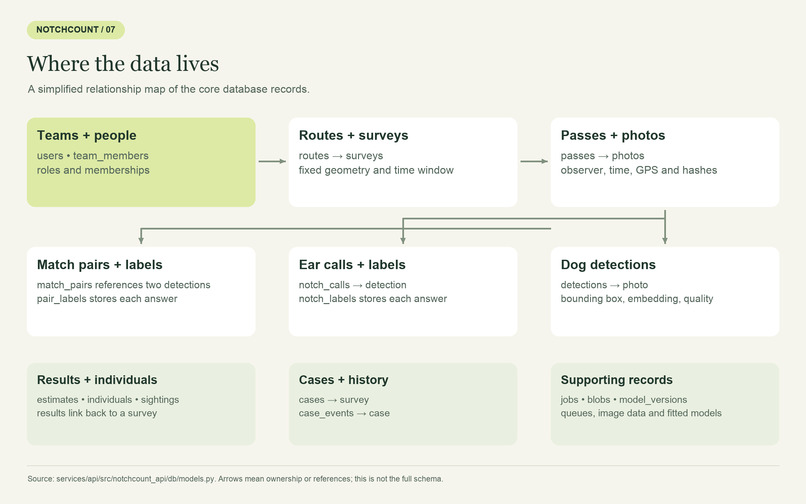This screenshot has height=504, width=806.
Task: Select the Ear calls + labels heading
Action: 352,264
